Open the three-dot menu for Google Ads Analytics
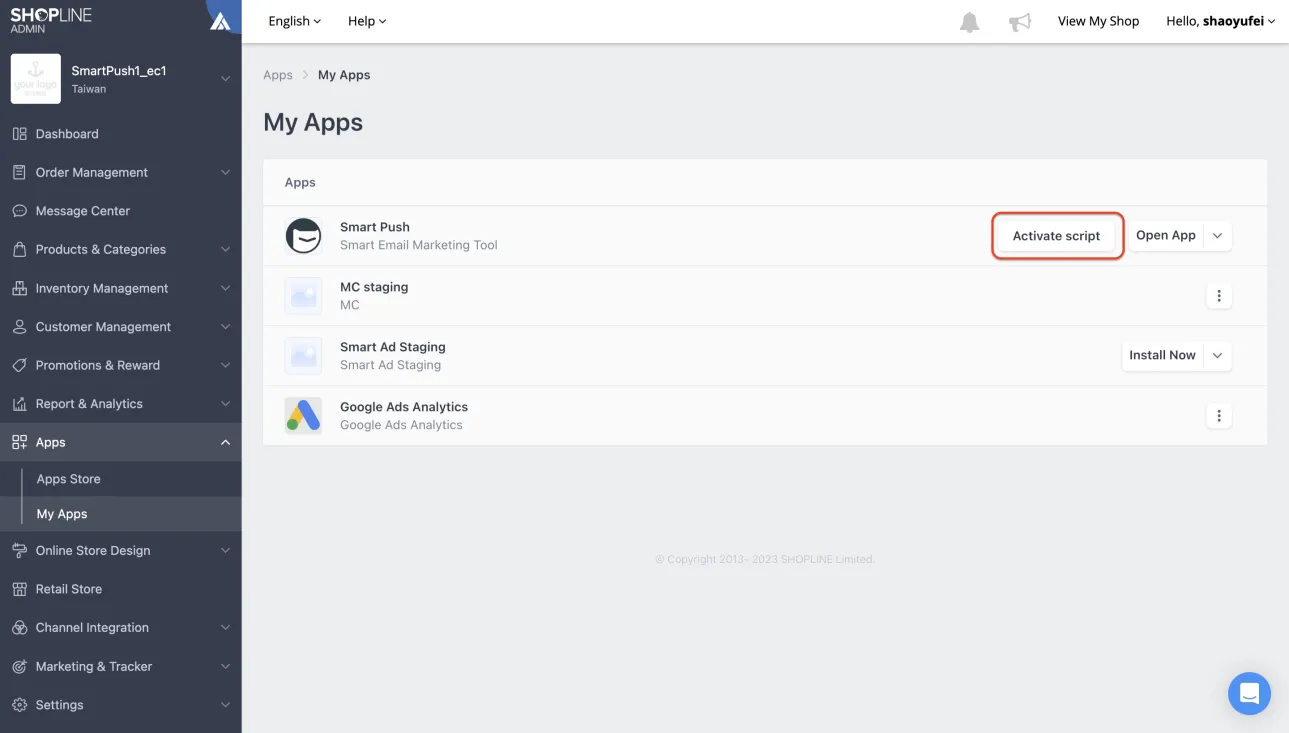1289x733 pixels. (1218, 415)
